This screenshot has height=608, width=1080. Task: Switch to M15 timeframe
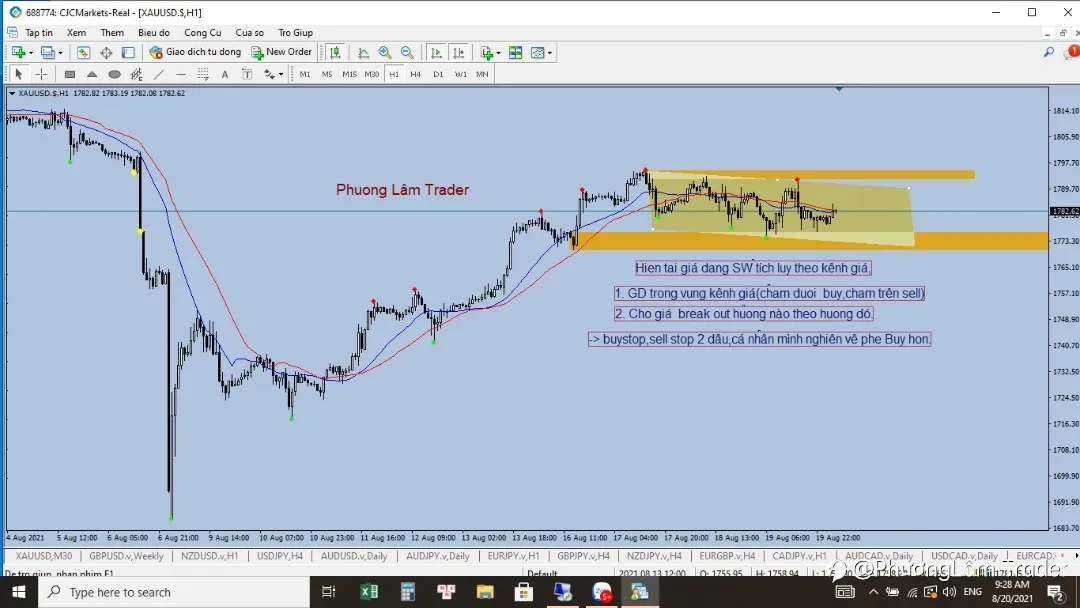point(349,74)
